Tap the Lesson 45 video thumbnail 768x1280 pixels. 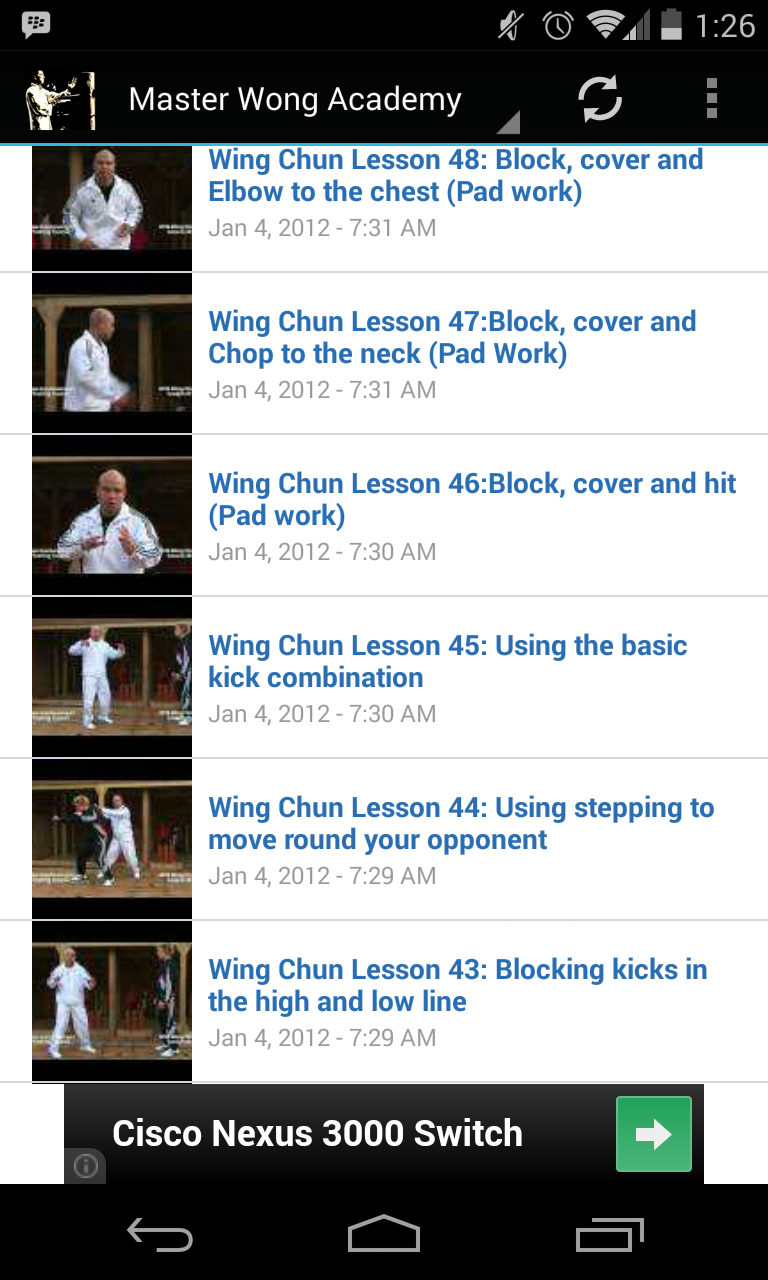pos(112,677)
